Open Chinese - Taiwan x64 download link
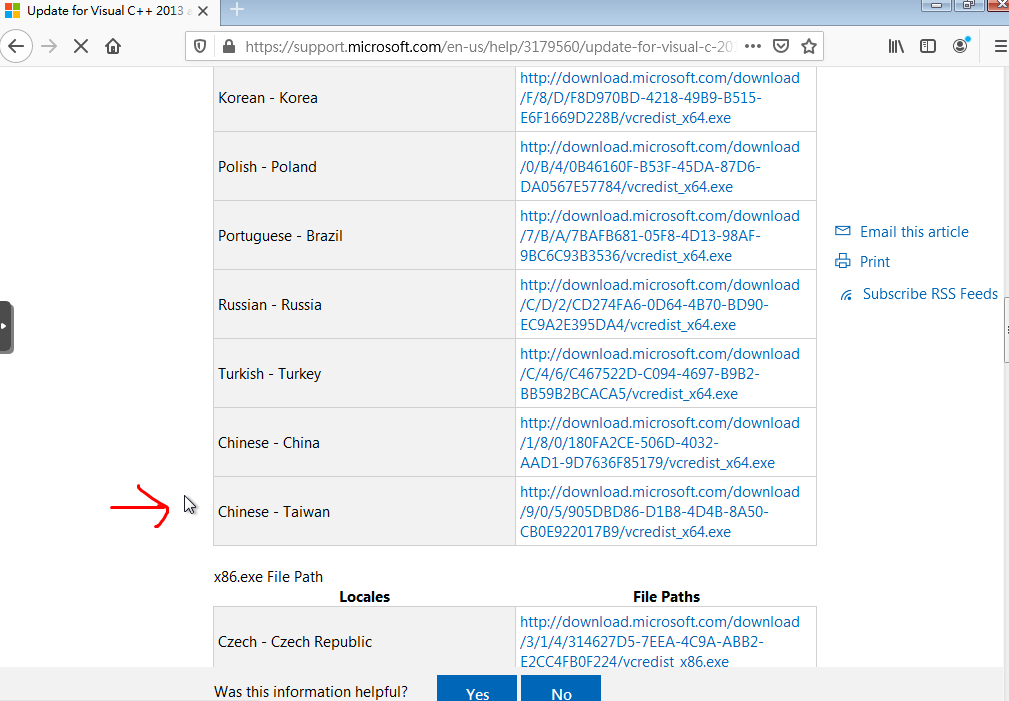1009x701 pixels. 660,512
